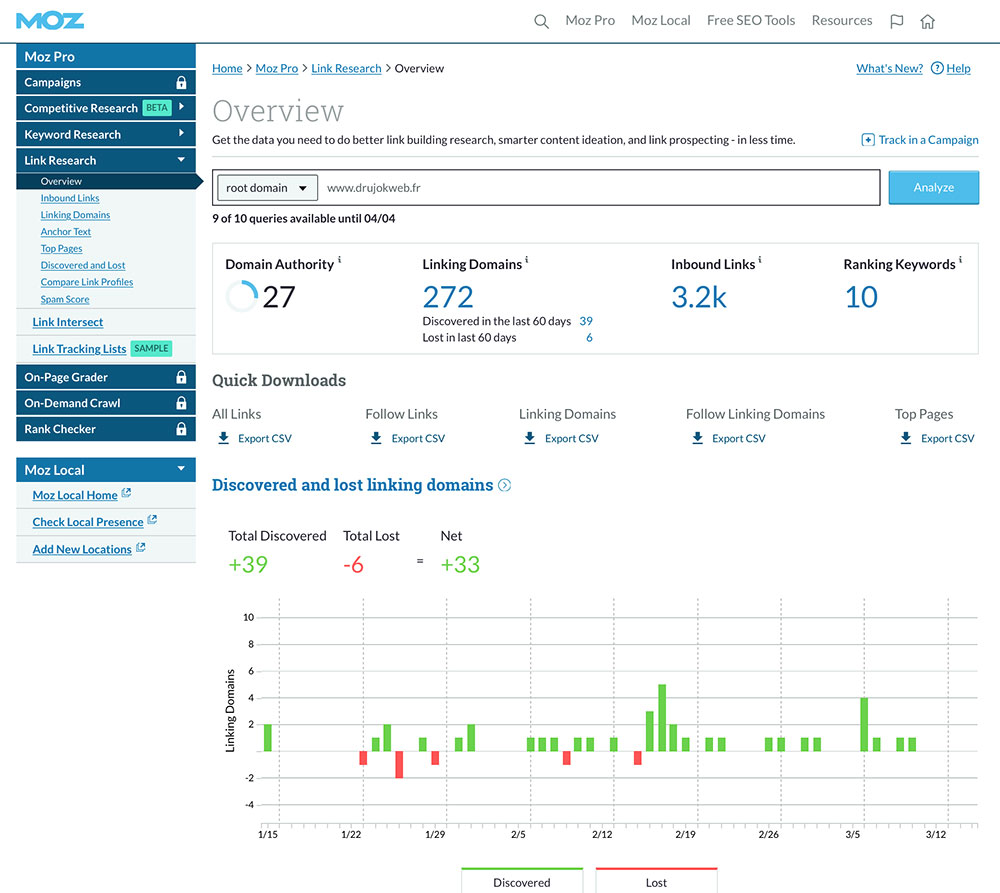
Task: Click the Moz Pro breadcrumb link
Action: (x=277, y=68)
